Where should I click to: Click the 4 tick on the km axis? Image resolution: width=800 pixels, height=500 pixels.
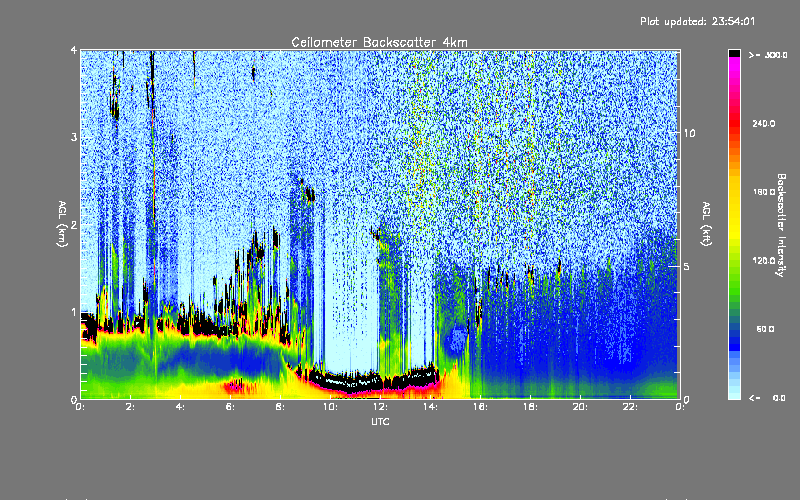(x=74, y=50)
